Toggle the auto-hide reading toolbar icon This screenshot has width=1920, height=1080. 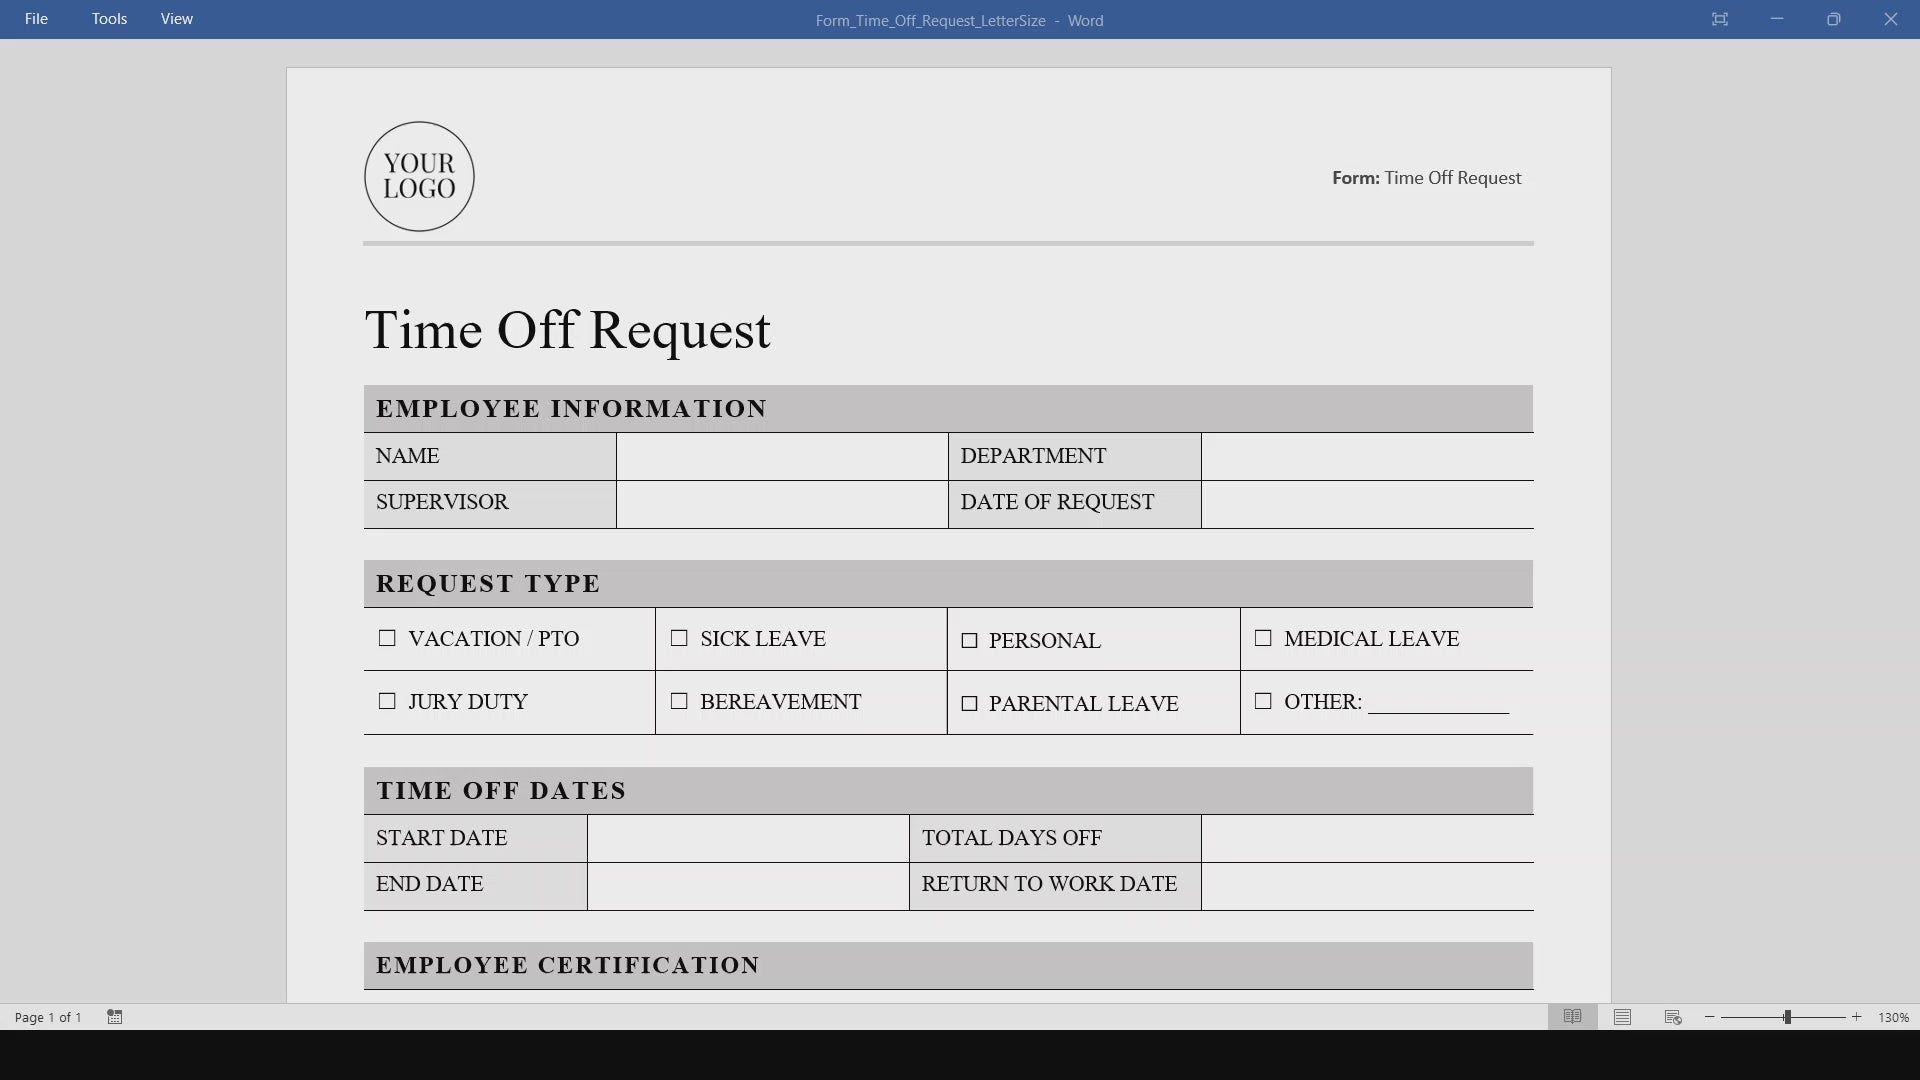[x=1719, y=19]
